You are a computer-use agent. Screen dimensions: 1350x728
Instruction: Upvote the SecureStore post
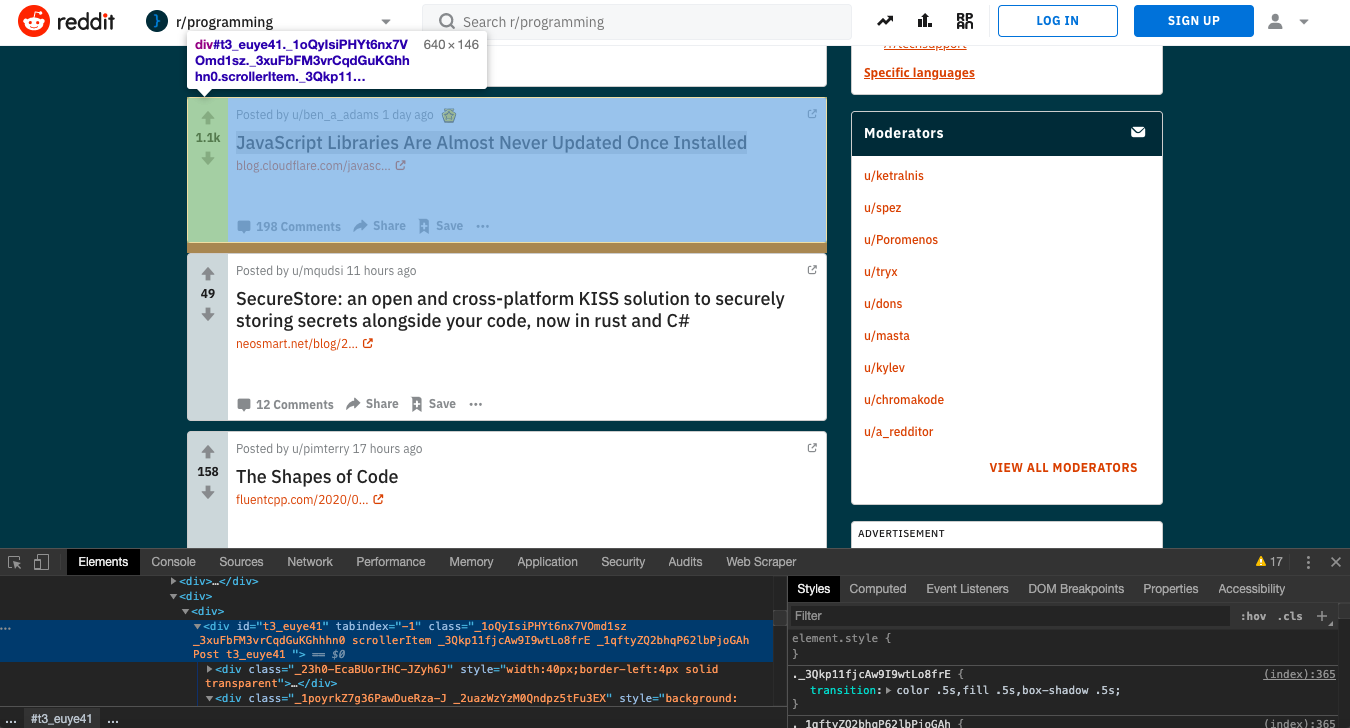pos(207,275)
